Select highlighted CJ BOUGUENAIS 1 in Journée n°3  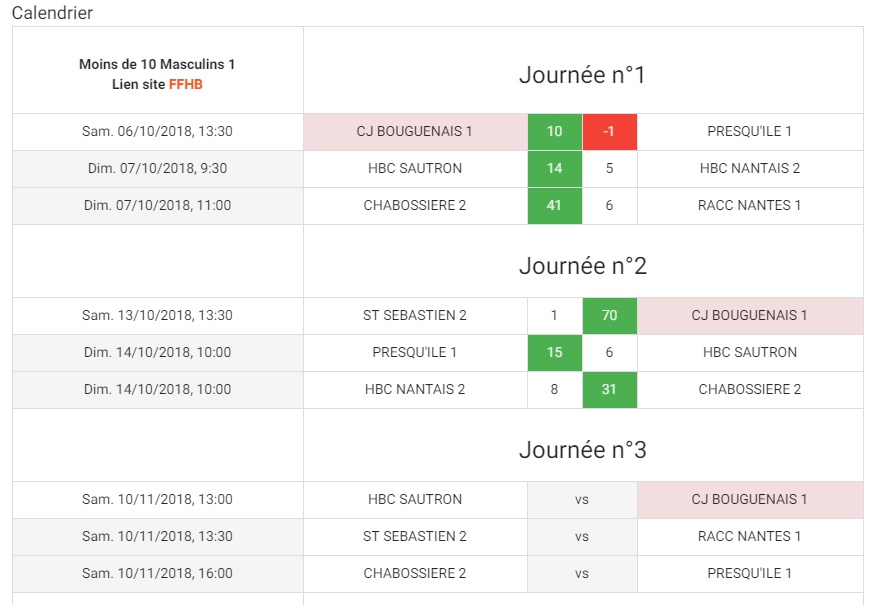[750, 500]
